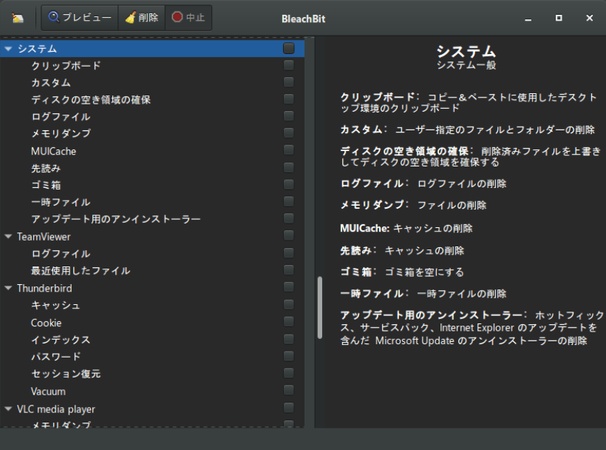Maximize the BleachBit window

tap(558, 18)
